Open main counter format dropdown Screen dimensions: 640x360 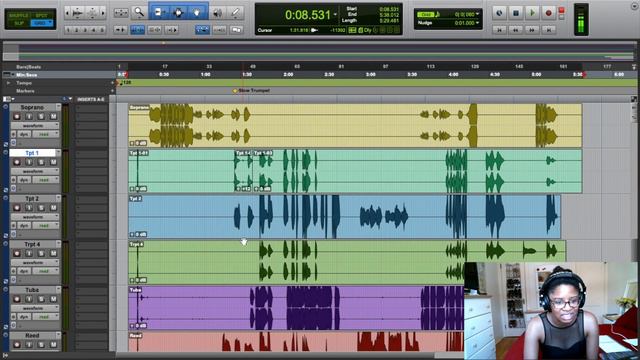pyautogui.click(x=336, y=15)
